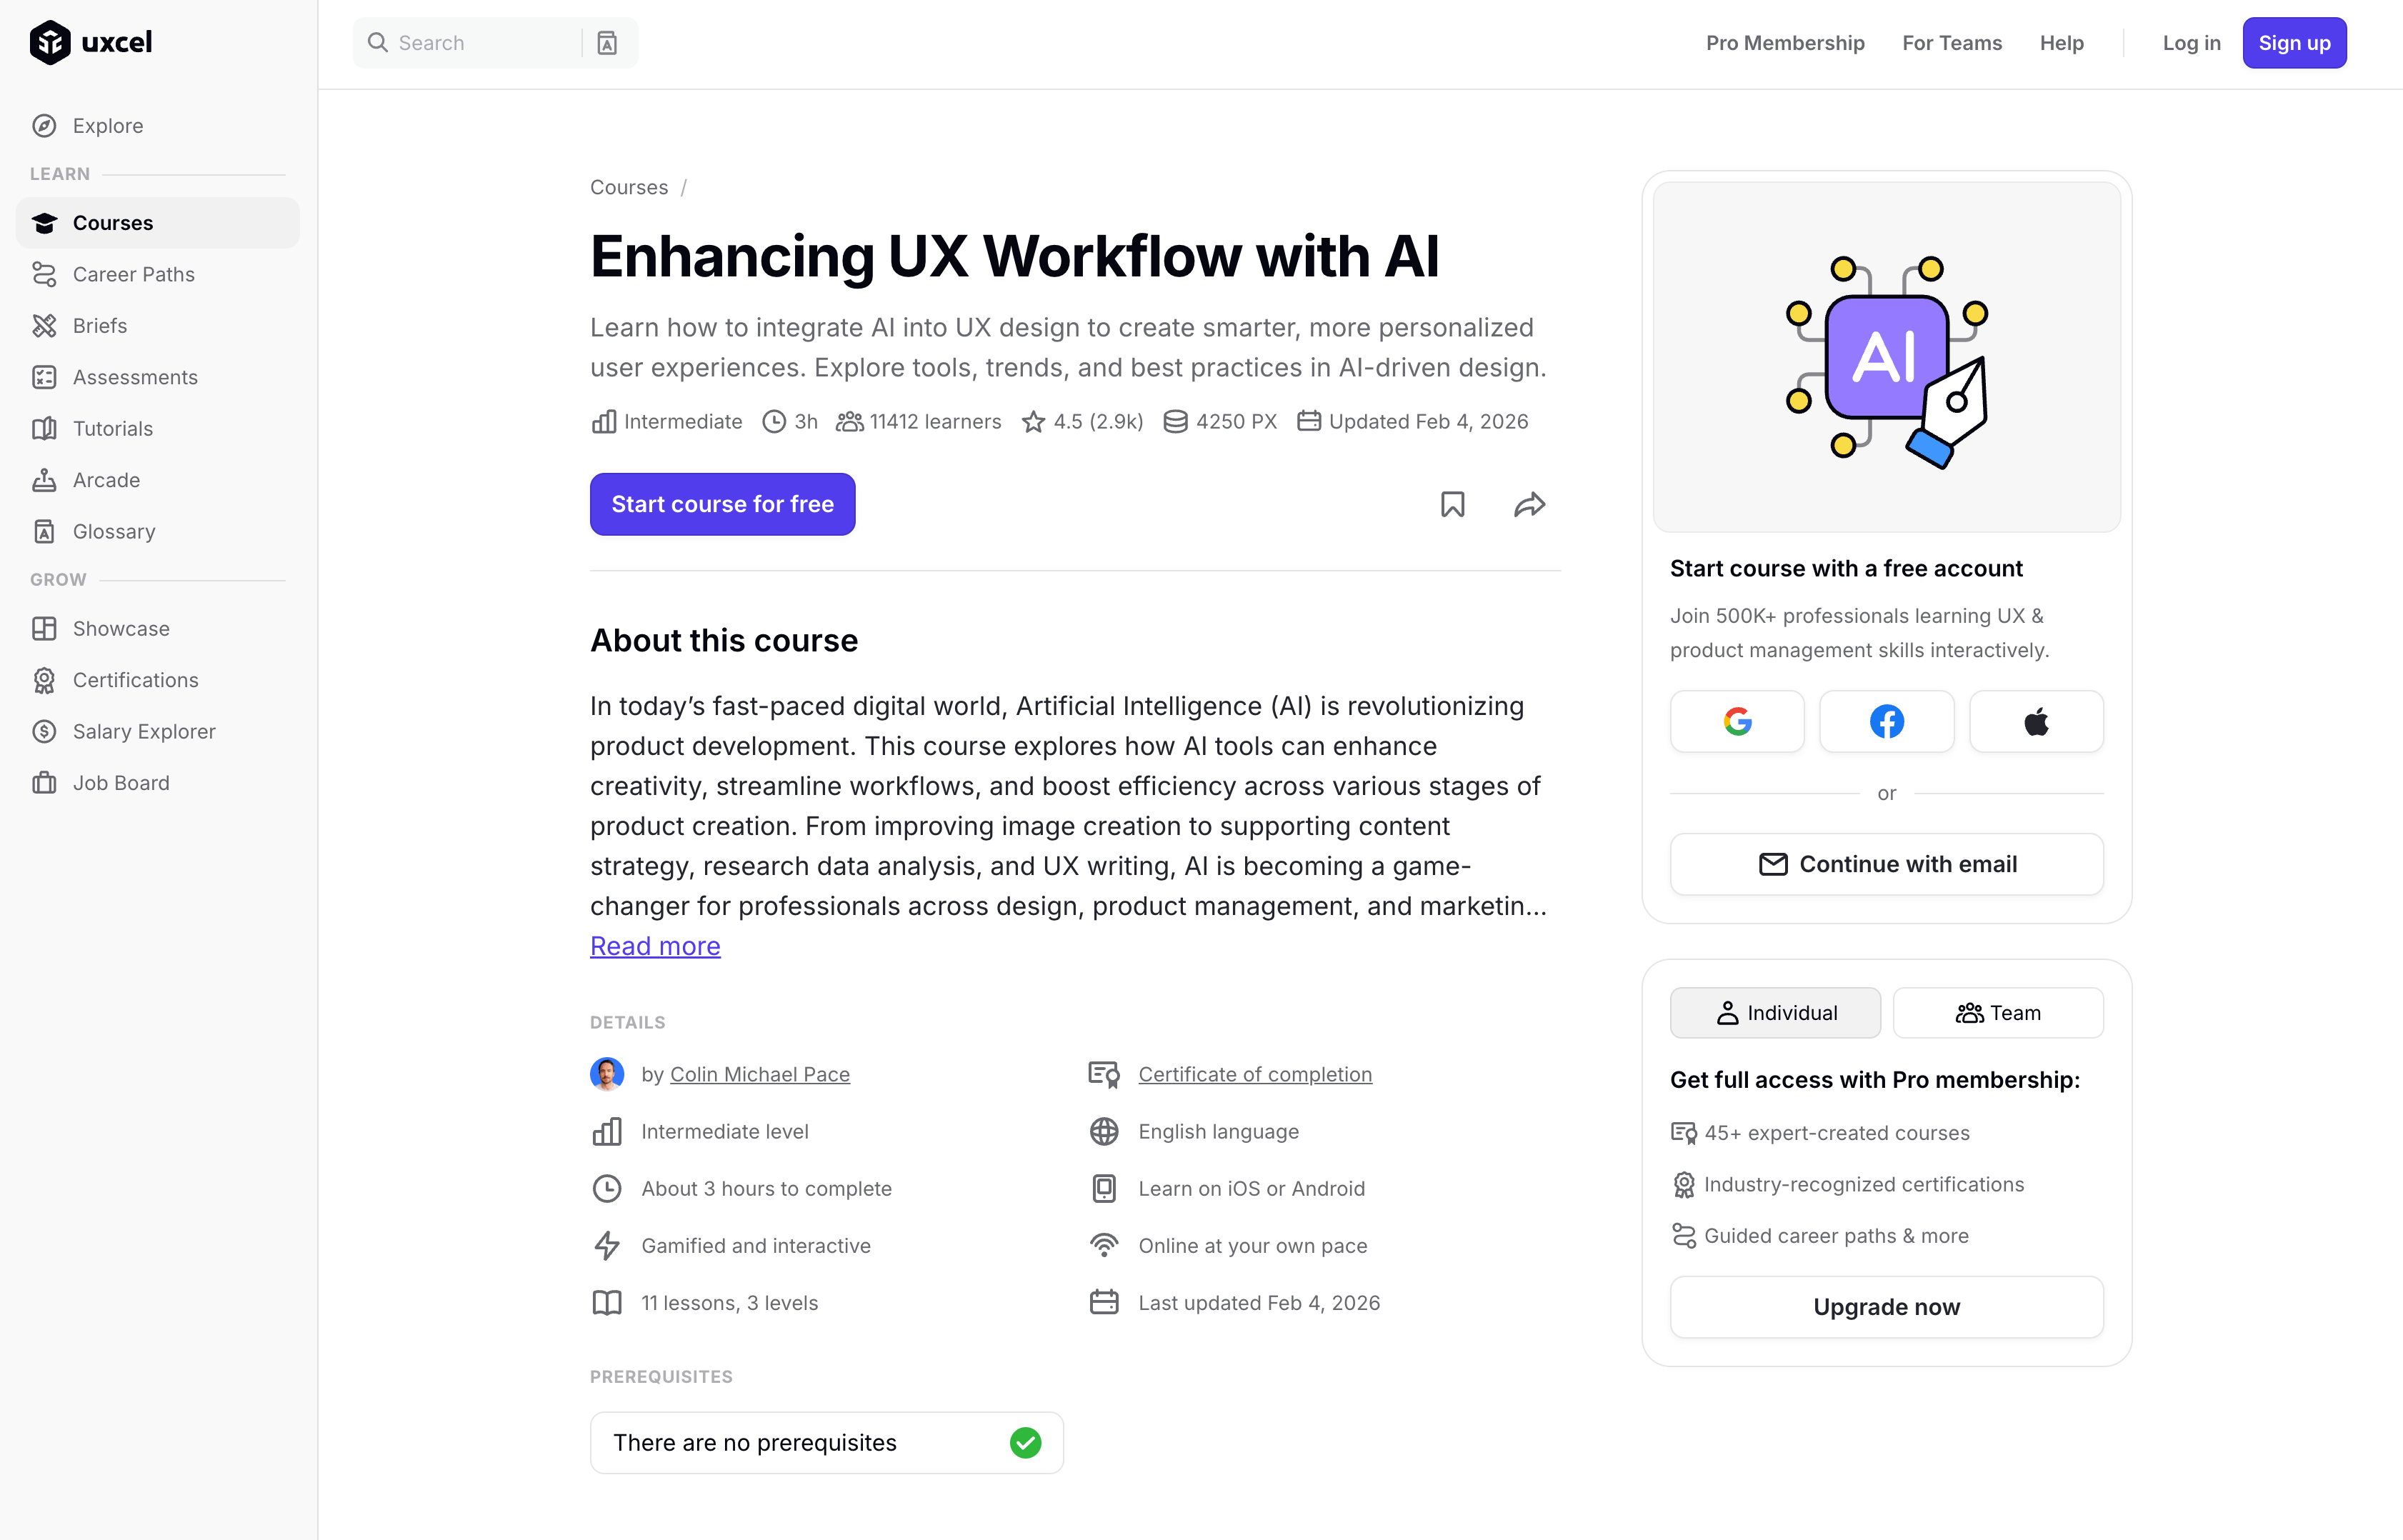Click the share arrow icon
2403x1540 pixels.
click(1529, 504)
